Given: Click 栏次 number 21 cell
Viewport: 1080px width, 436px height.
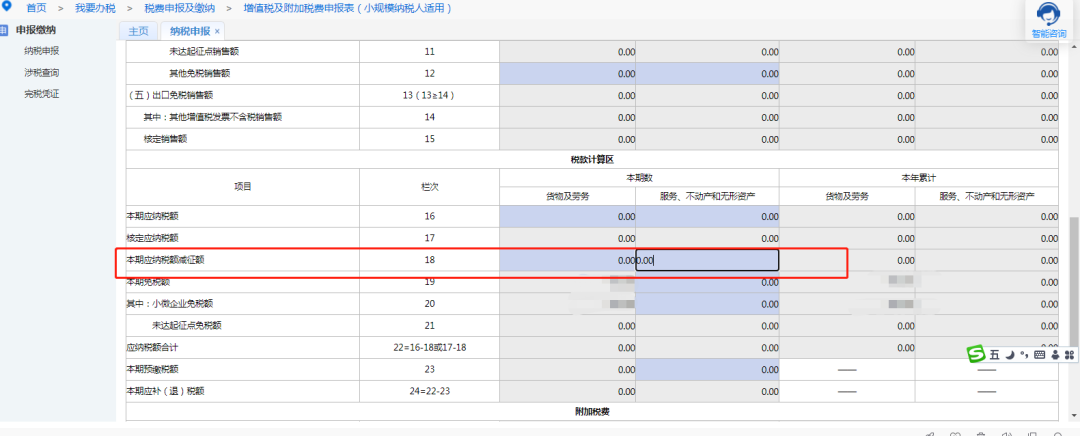Looking at the screenshot, I should 430,326.
